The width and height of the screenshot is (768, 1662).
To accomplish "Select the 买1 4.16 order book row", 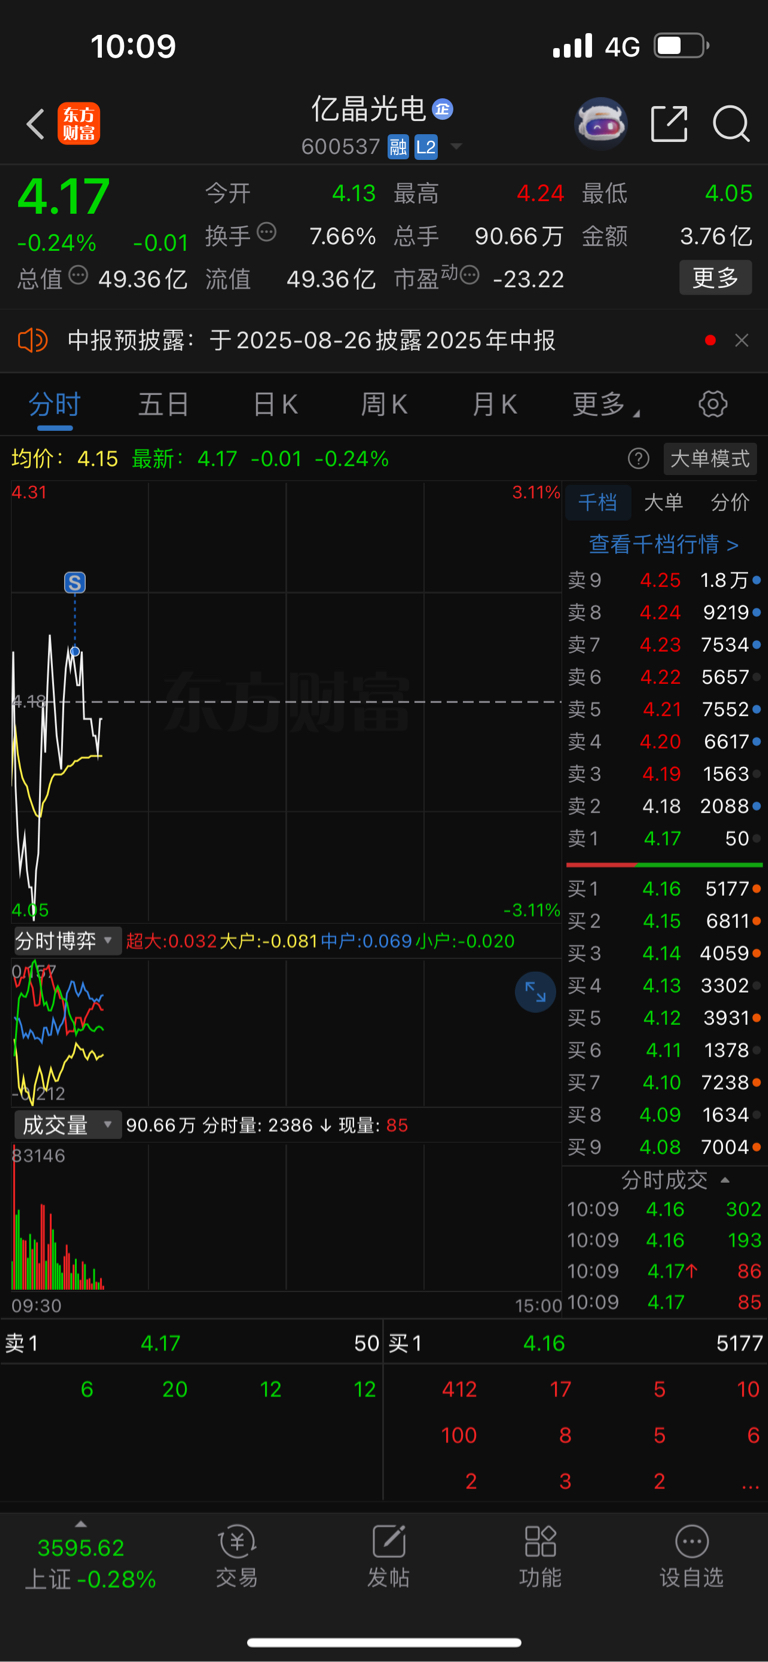I will (664, 888).
